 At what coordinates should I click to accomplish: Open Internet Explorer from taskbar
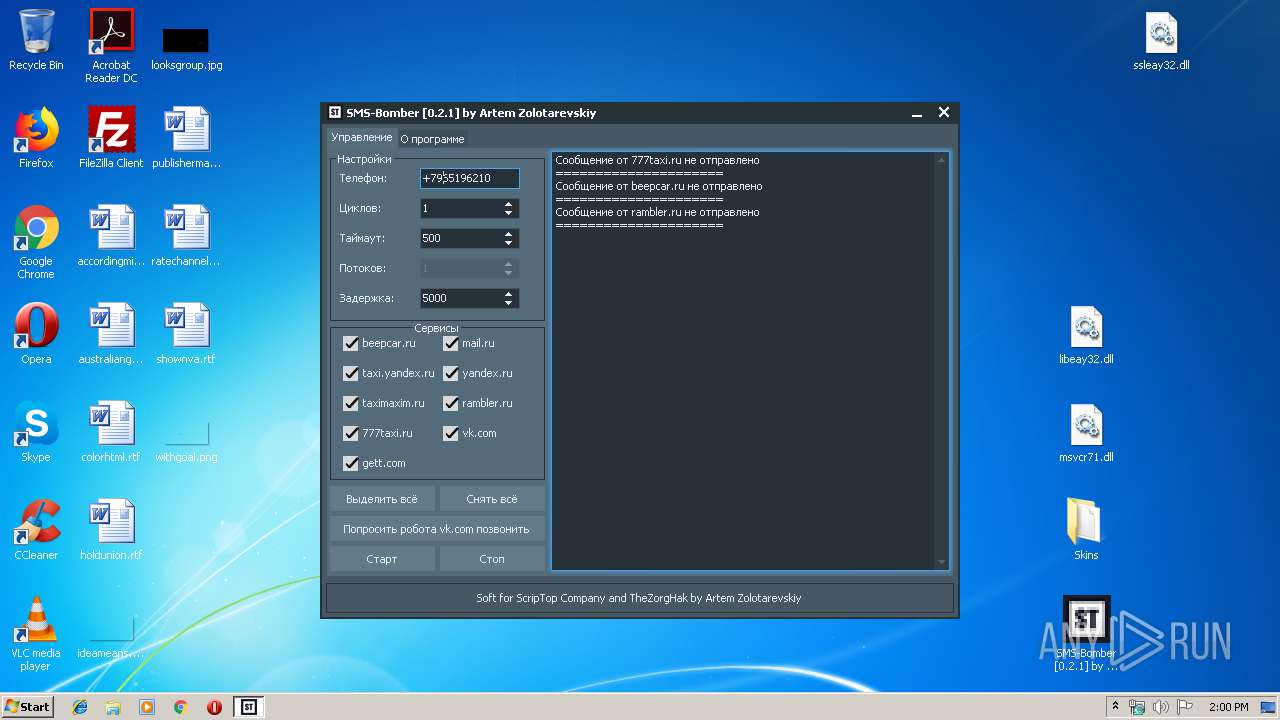[80, 707]
